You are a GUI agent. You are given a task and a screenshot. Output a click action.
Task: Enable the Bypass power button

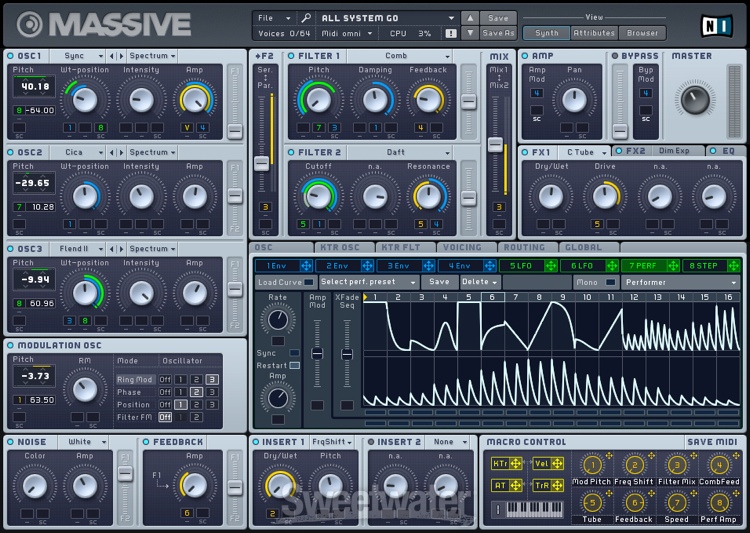click(x=615, y=56)
